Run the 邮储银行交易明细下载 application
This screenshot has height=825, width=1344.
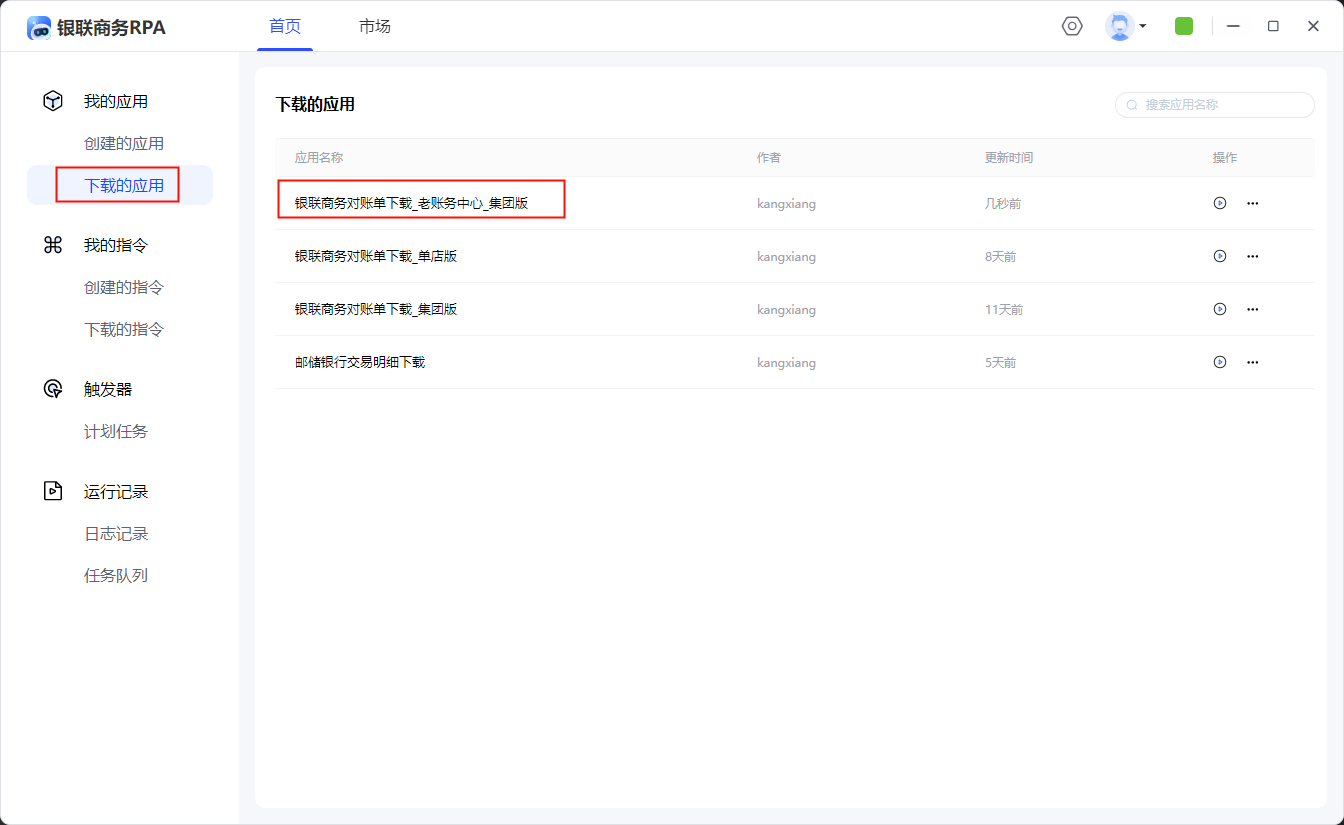[x=1219, y=362]
